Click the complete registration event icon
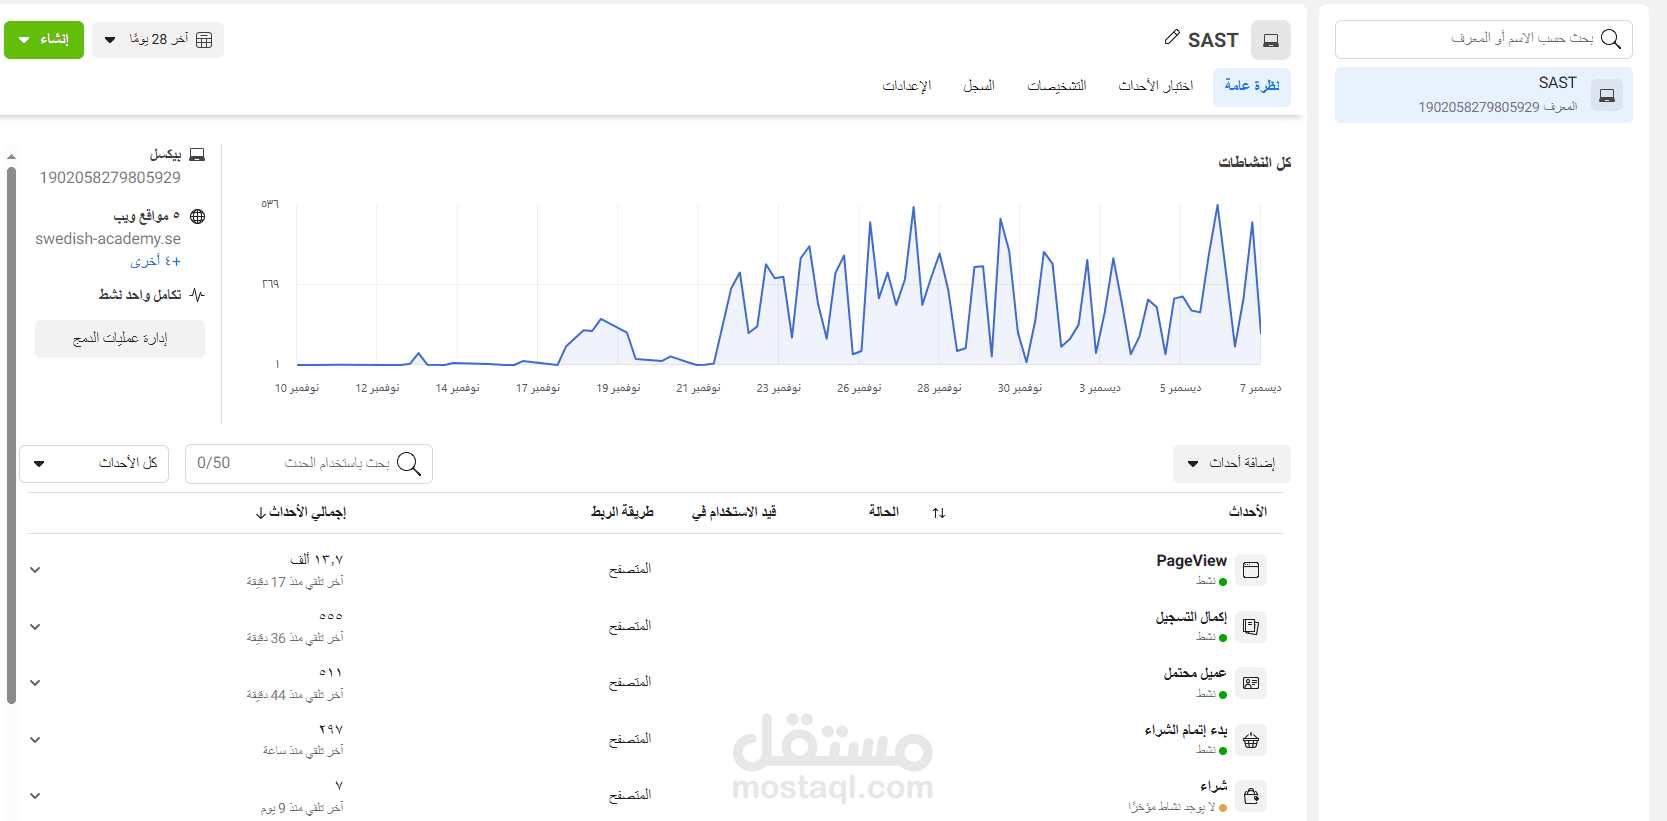 pos(1251,627)
